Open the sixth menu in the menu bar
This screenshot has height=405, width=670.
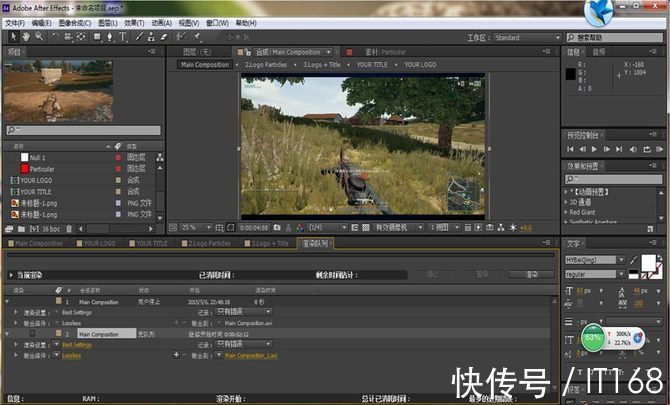point(162,23)
